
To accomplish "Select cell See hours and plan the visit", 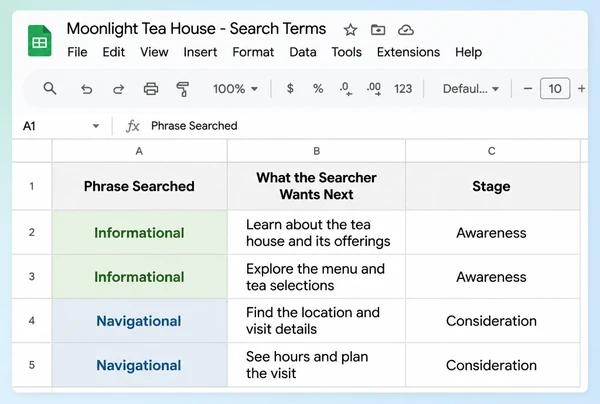I will click(316, 365).
